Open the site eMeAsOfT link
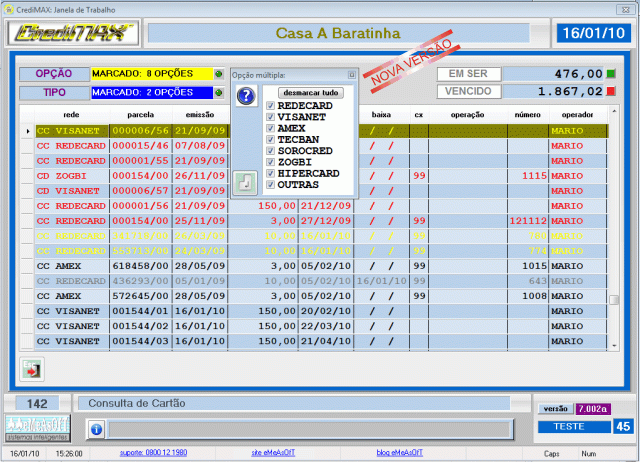 click(x=272, y=453)
